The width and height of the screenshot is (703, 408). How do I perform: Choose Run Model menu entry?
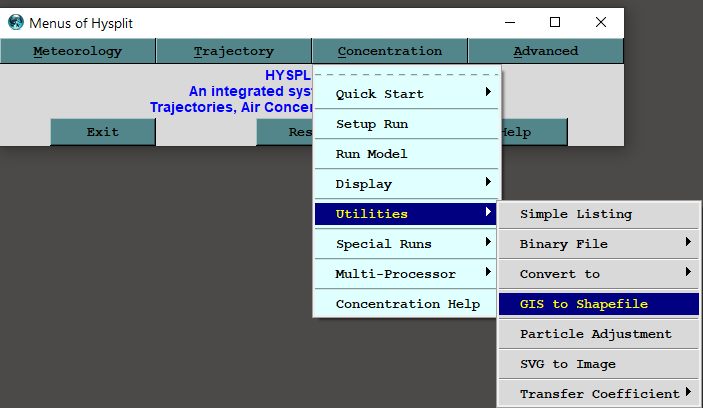(407, 154)
